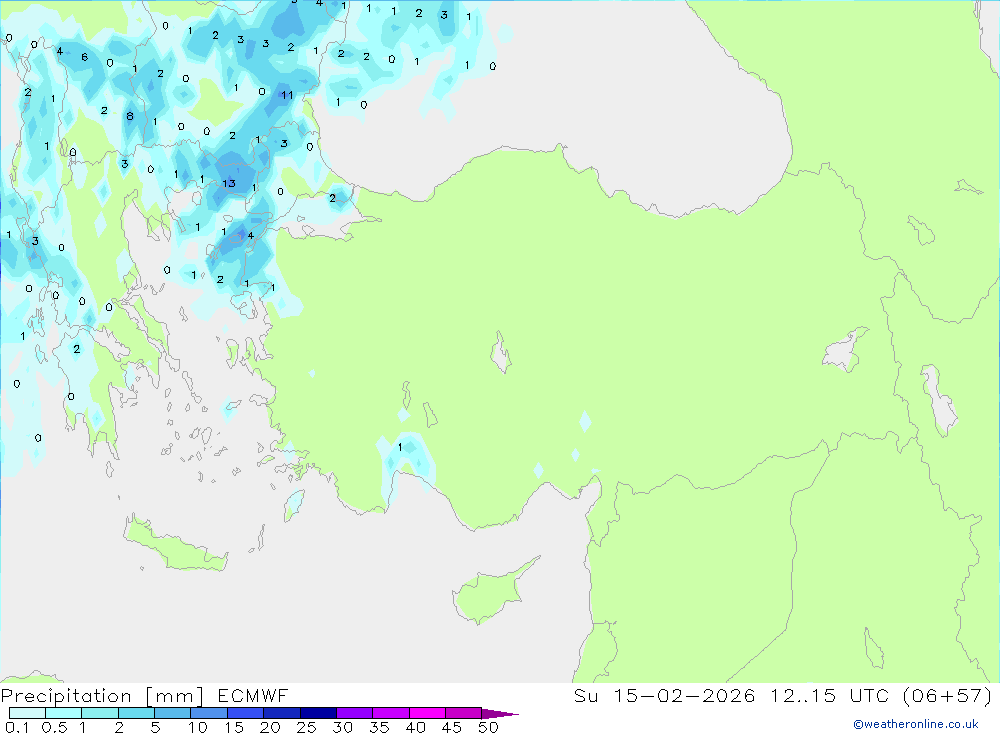Click the '15' legend scale label
The image size is (1000, 733).
234,727
